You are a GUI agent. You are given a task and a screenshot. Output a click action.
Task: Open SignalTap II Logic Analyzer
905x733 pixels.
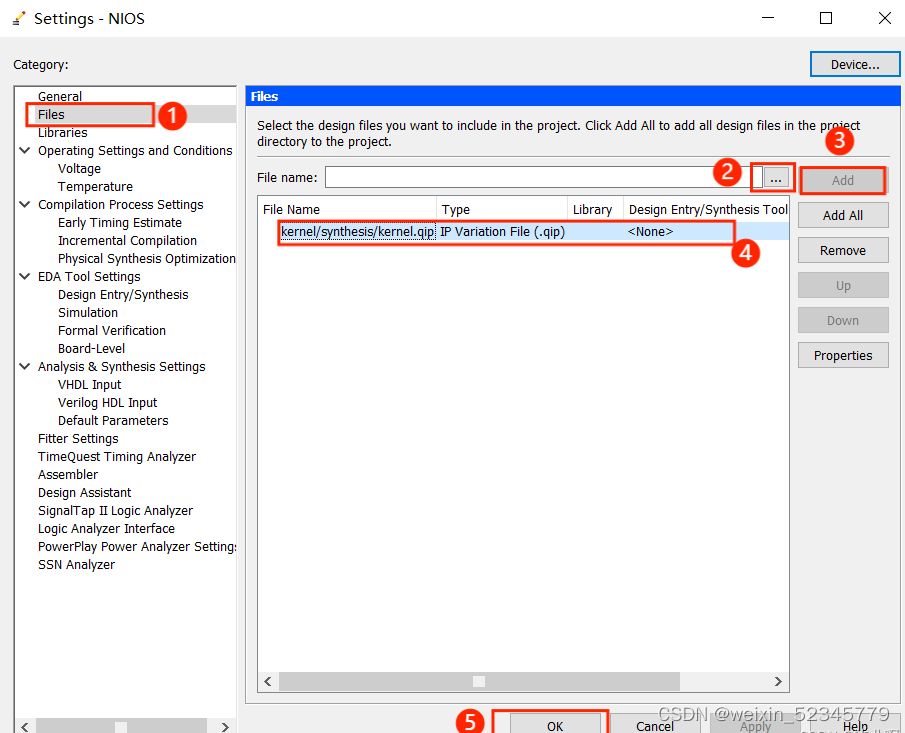[x=115, y=511]
